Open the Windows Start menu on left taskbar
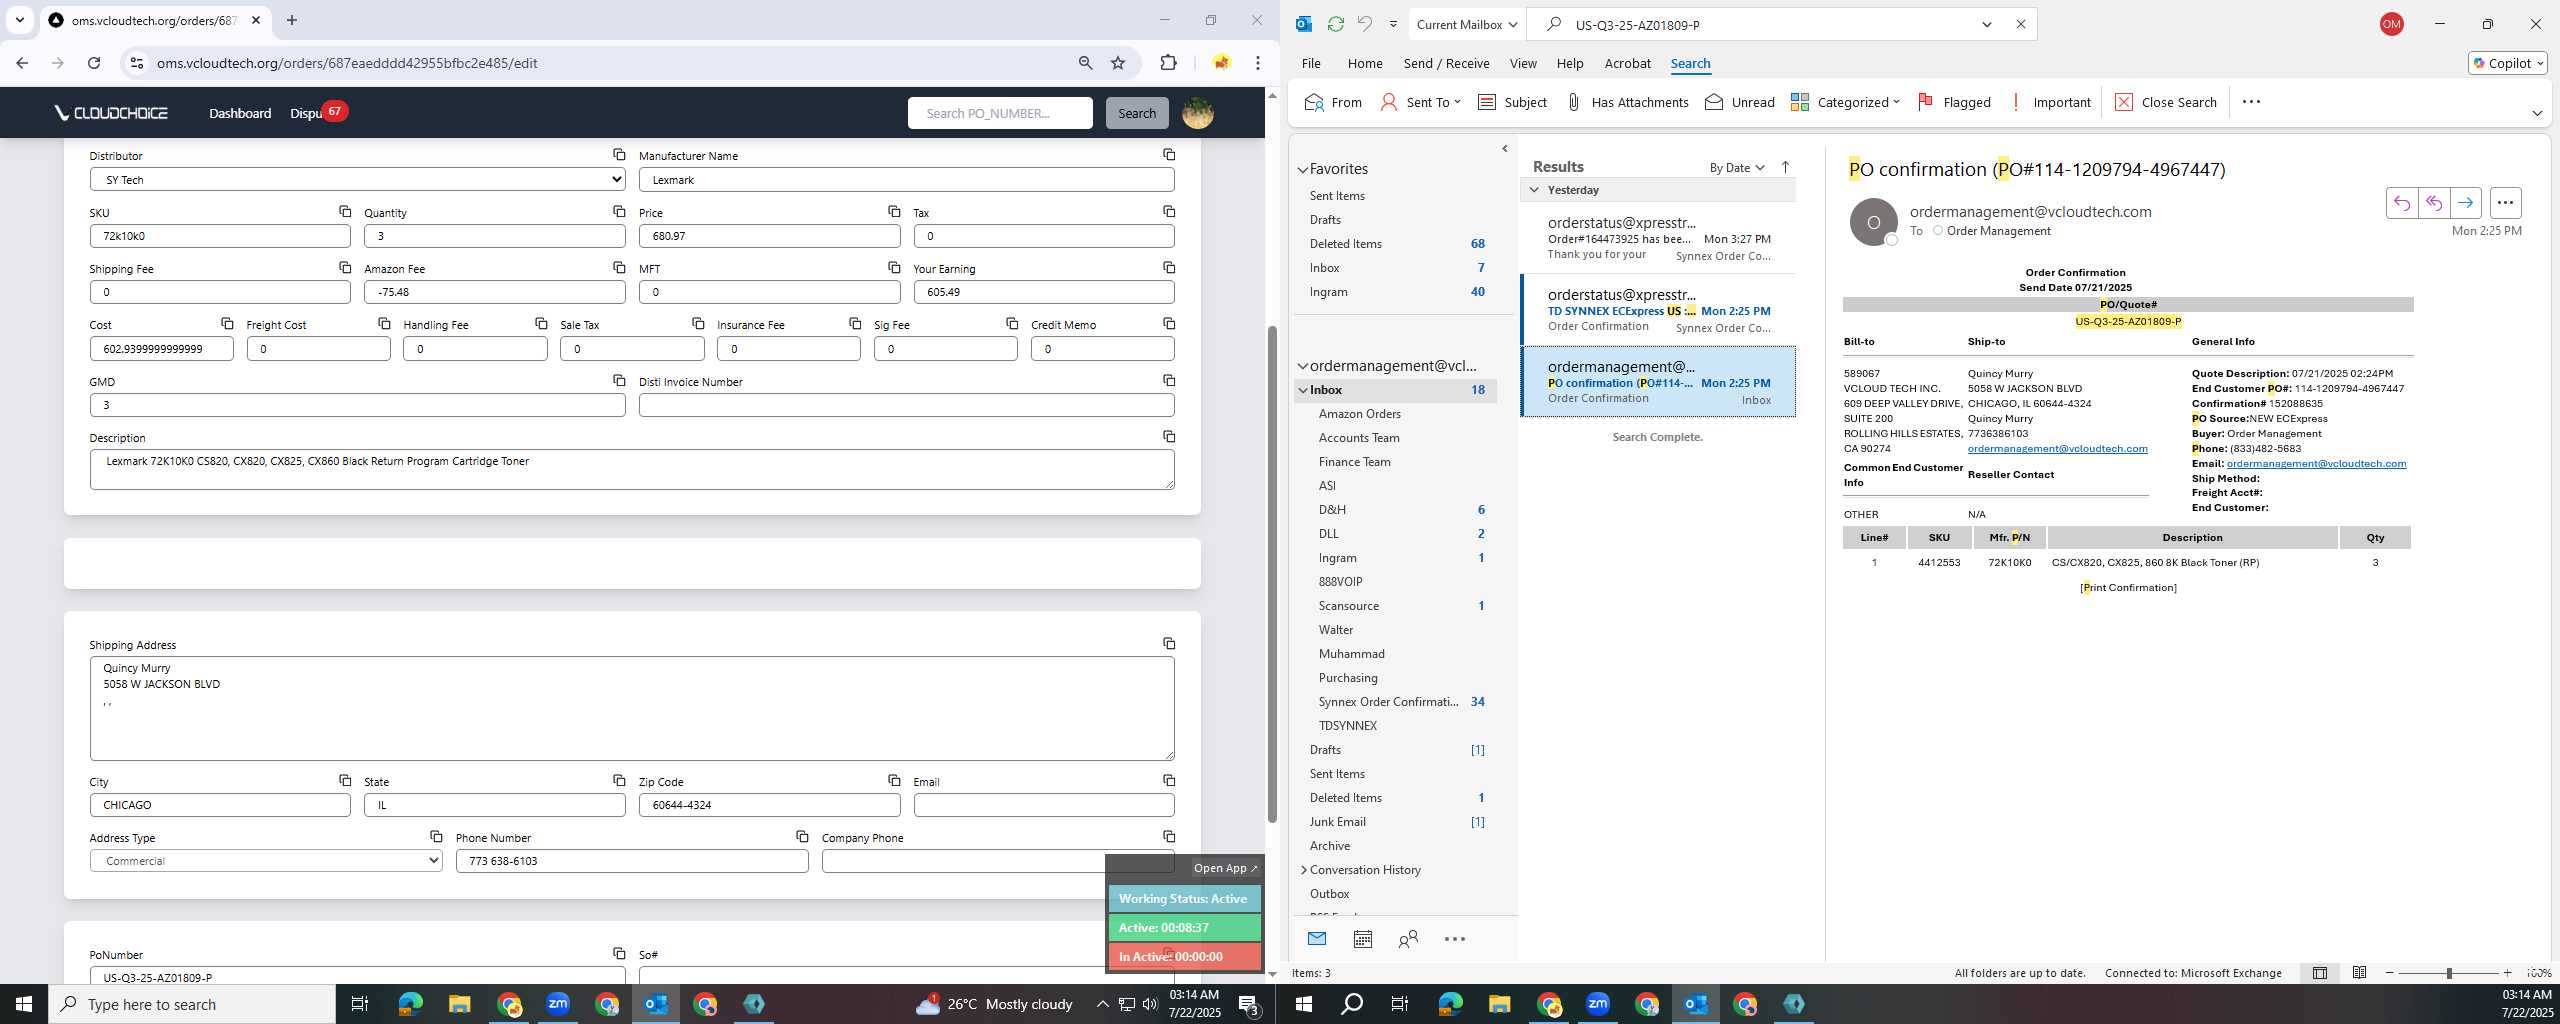 24,1004
